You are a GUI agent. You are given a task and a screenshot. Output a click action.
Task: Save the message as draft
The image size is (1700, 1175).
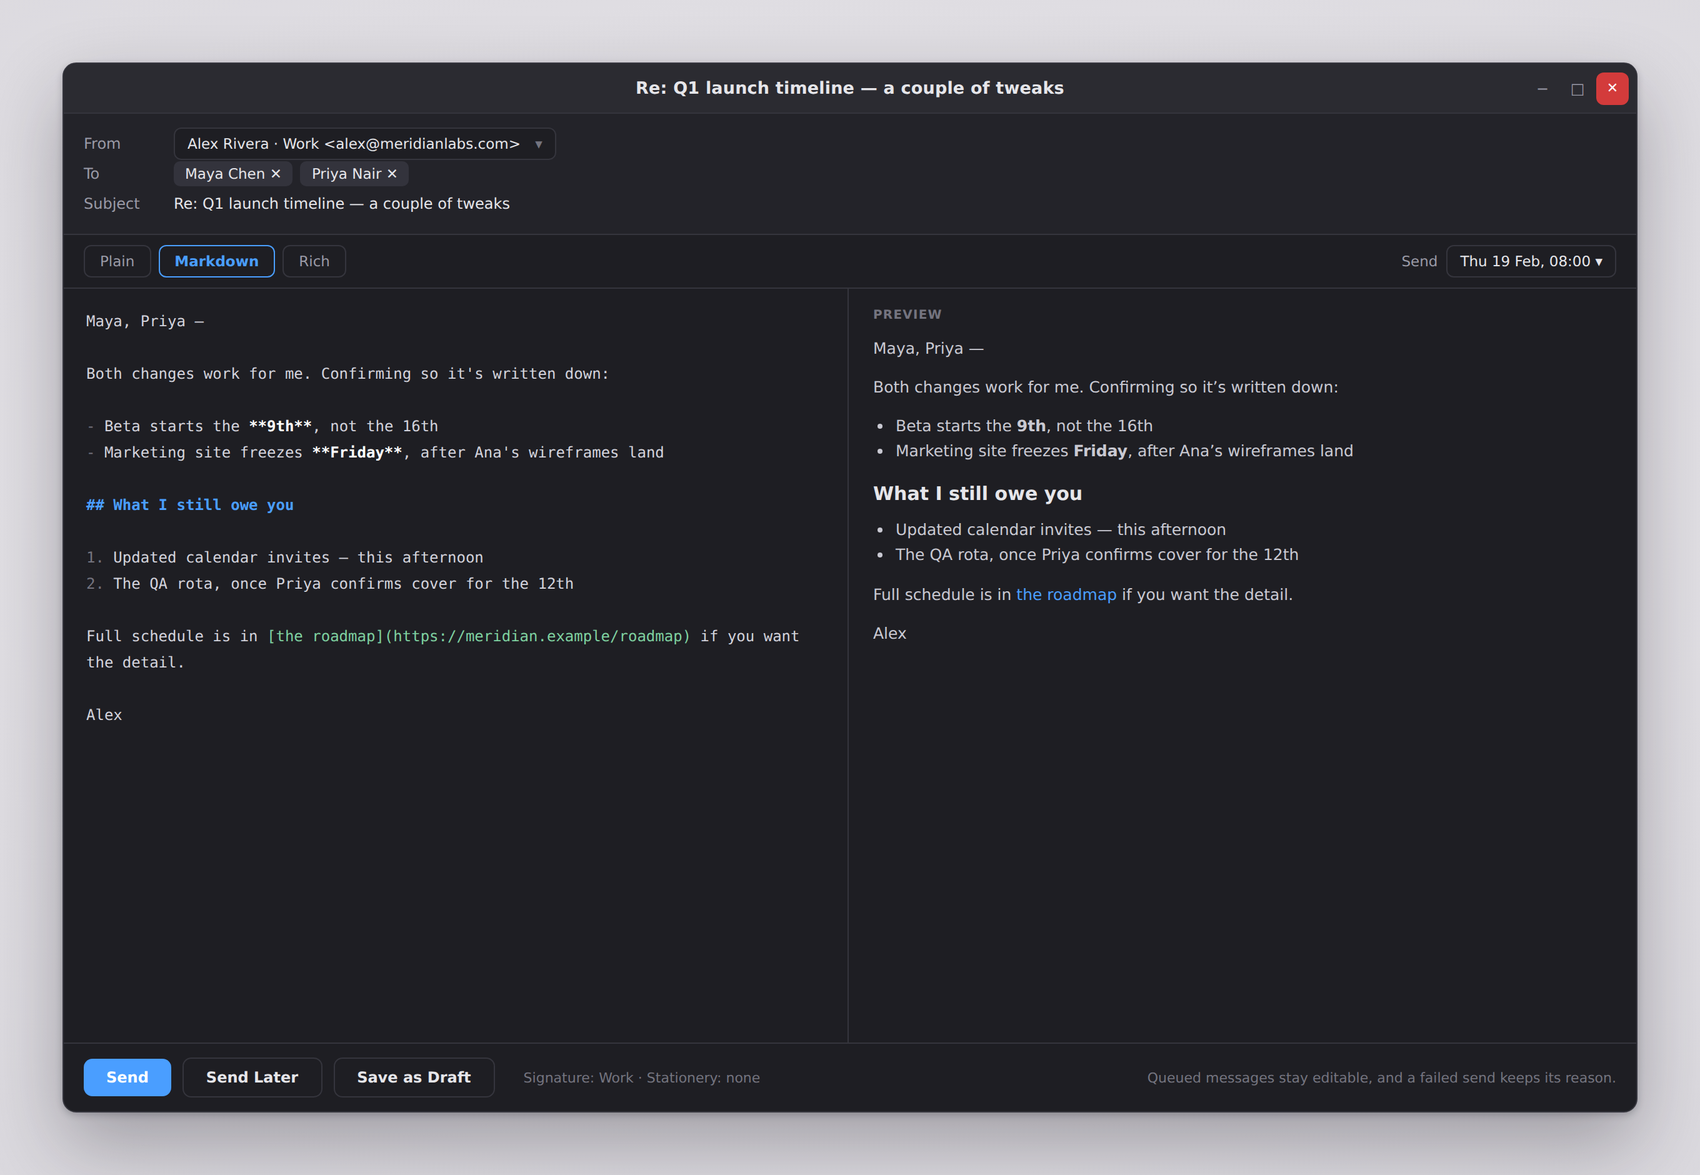[x=413, y=1077]
